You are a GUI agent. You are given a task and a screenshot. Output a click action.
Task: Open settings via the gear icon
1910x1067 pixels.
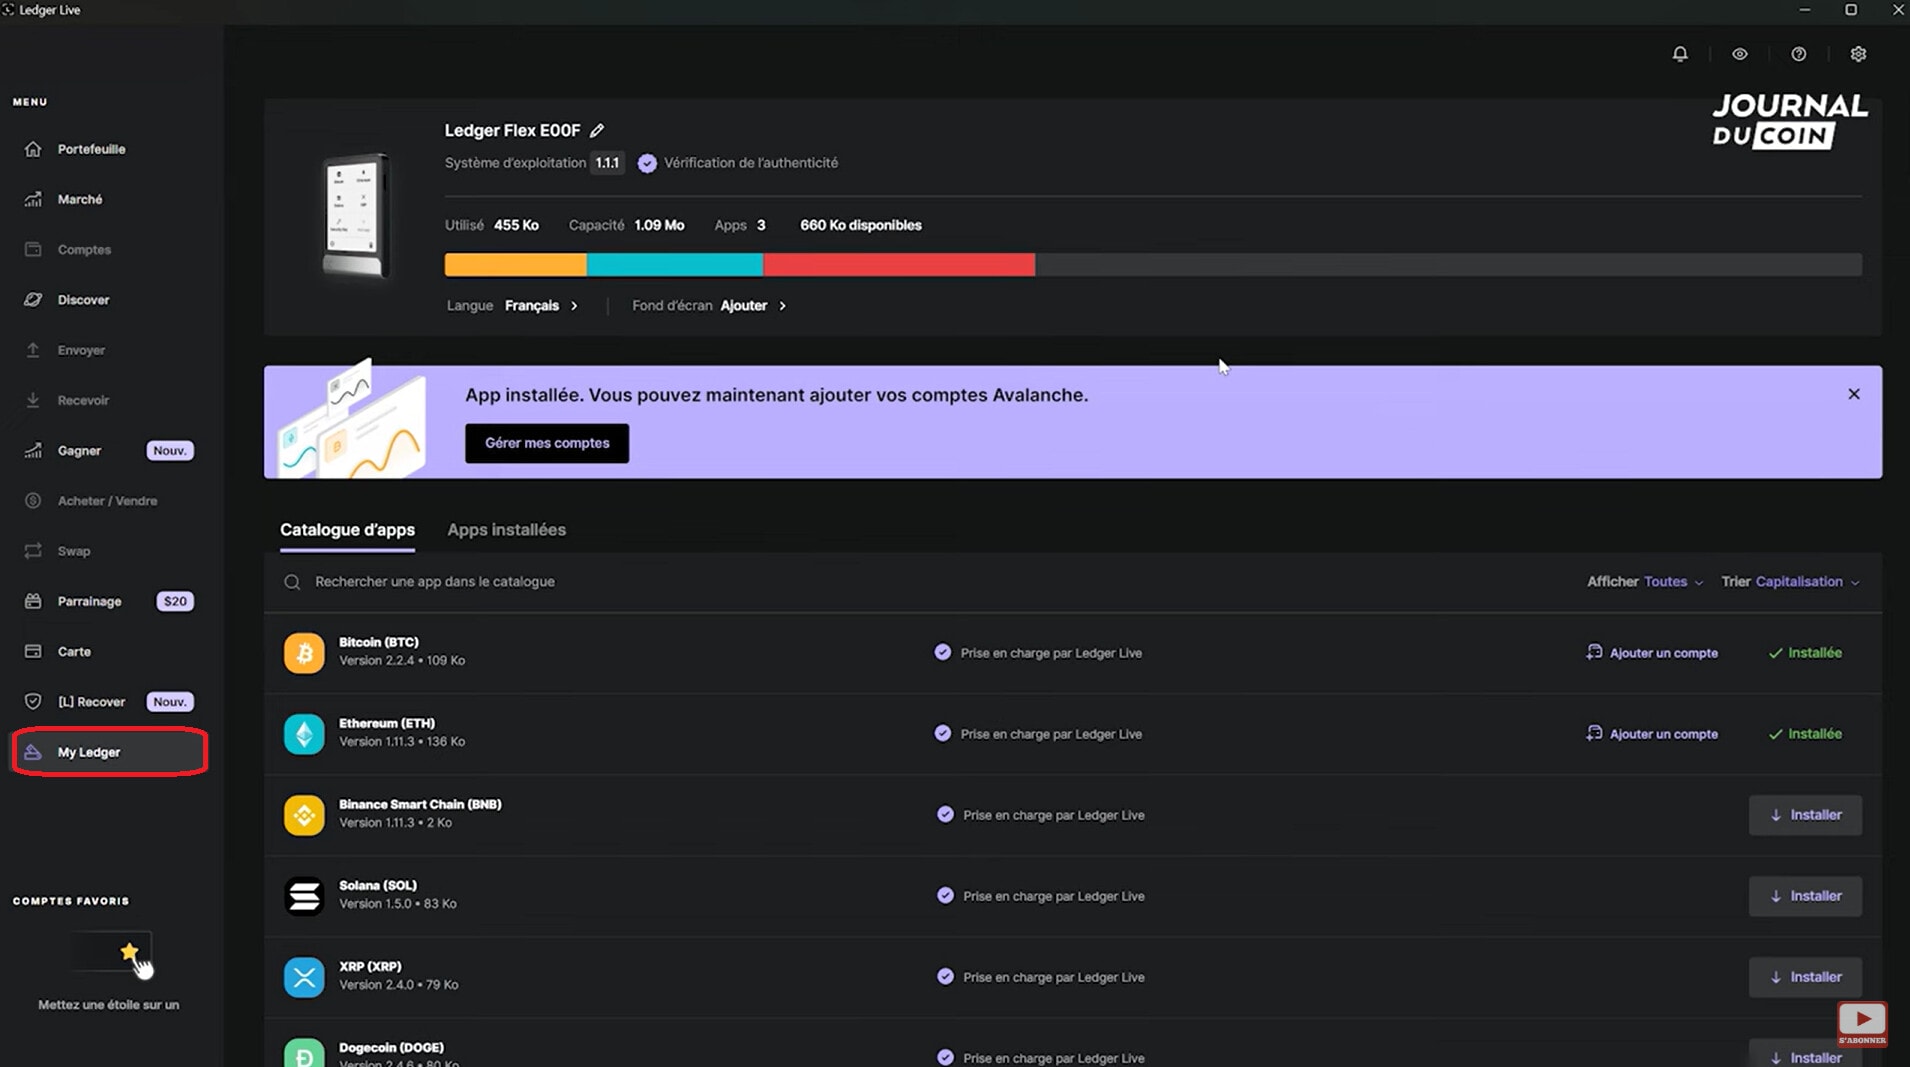1858,54
